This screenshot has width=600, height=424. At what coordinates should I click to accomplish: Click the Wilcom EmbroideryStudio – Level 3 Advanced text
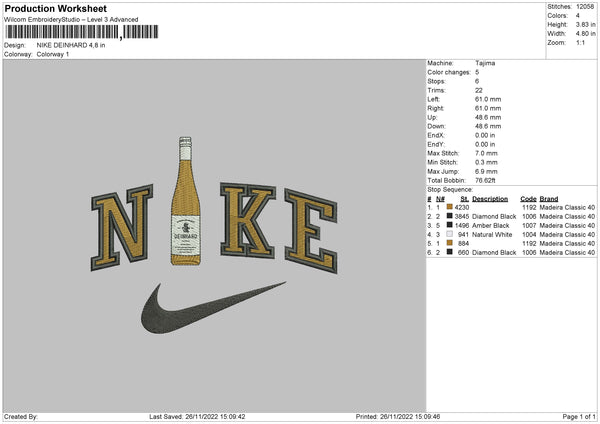(71, 20)
